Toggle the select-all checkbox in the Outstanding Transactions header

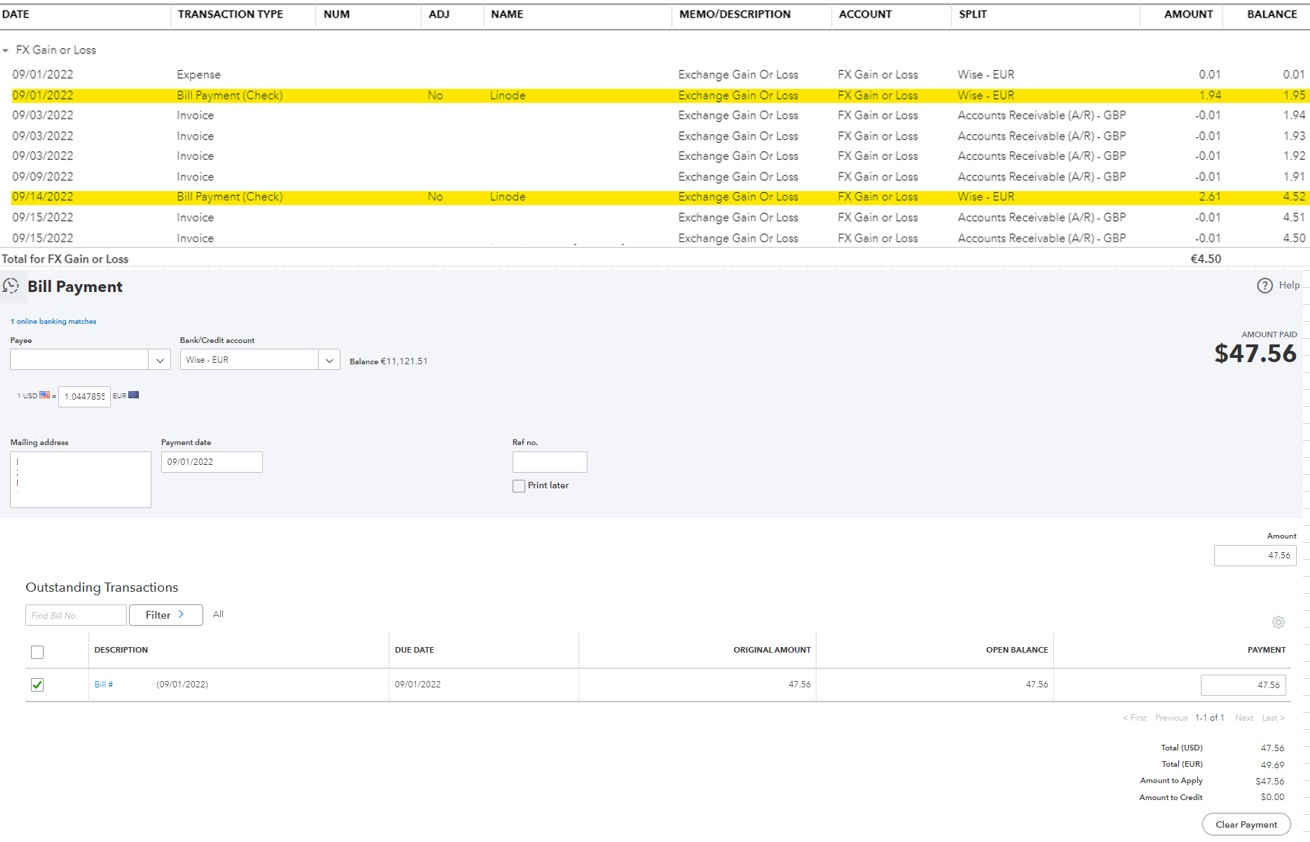37,652
